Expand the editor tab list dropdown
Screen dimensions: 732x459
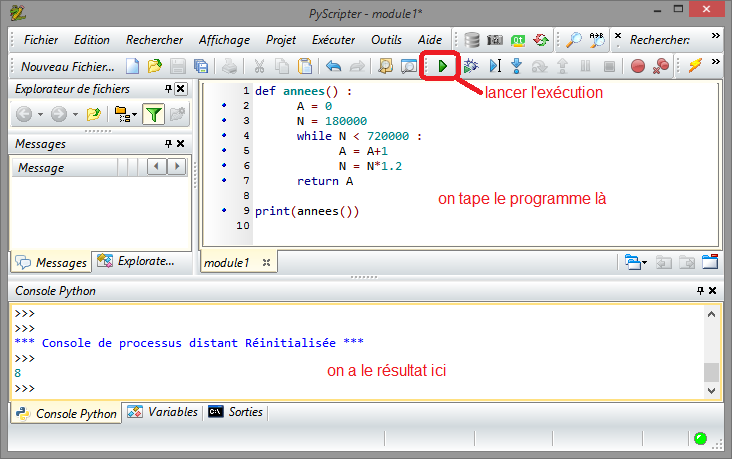(636, 262)
